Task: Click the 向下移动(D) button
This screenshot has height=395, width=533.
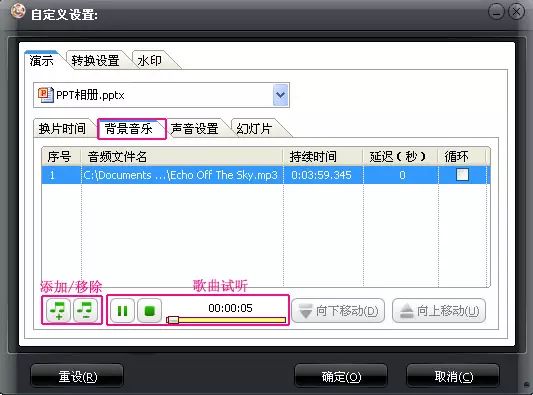Action: pos(338,310)
